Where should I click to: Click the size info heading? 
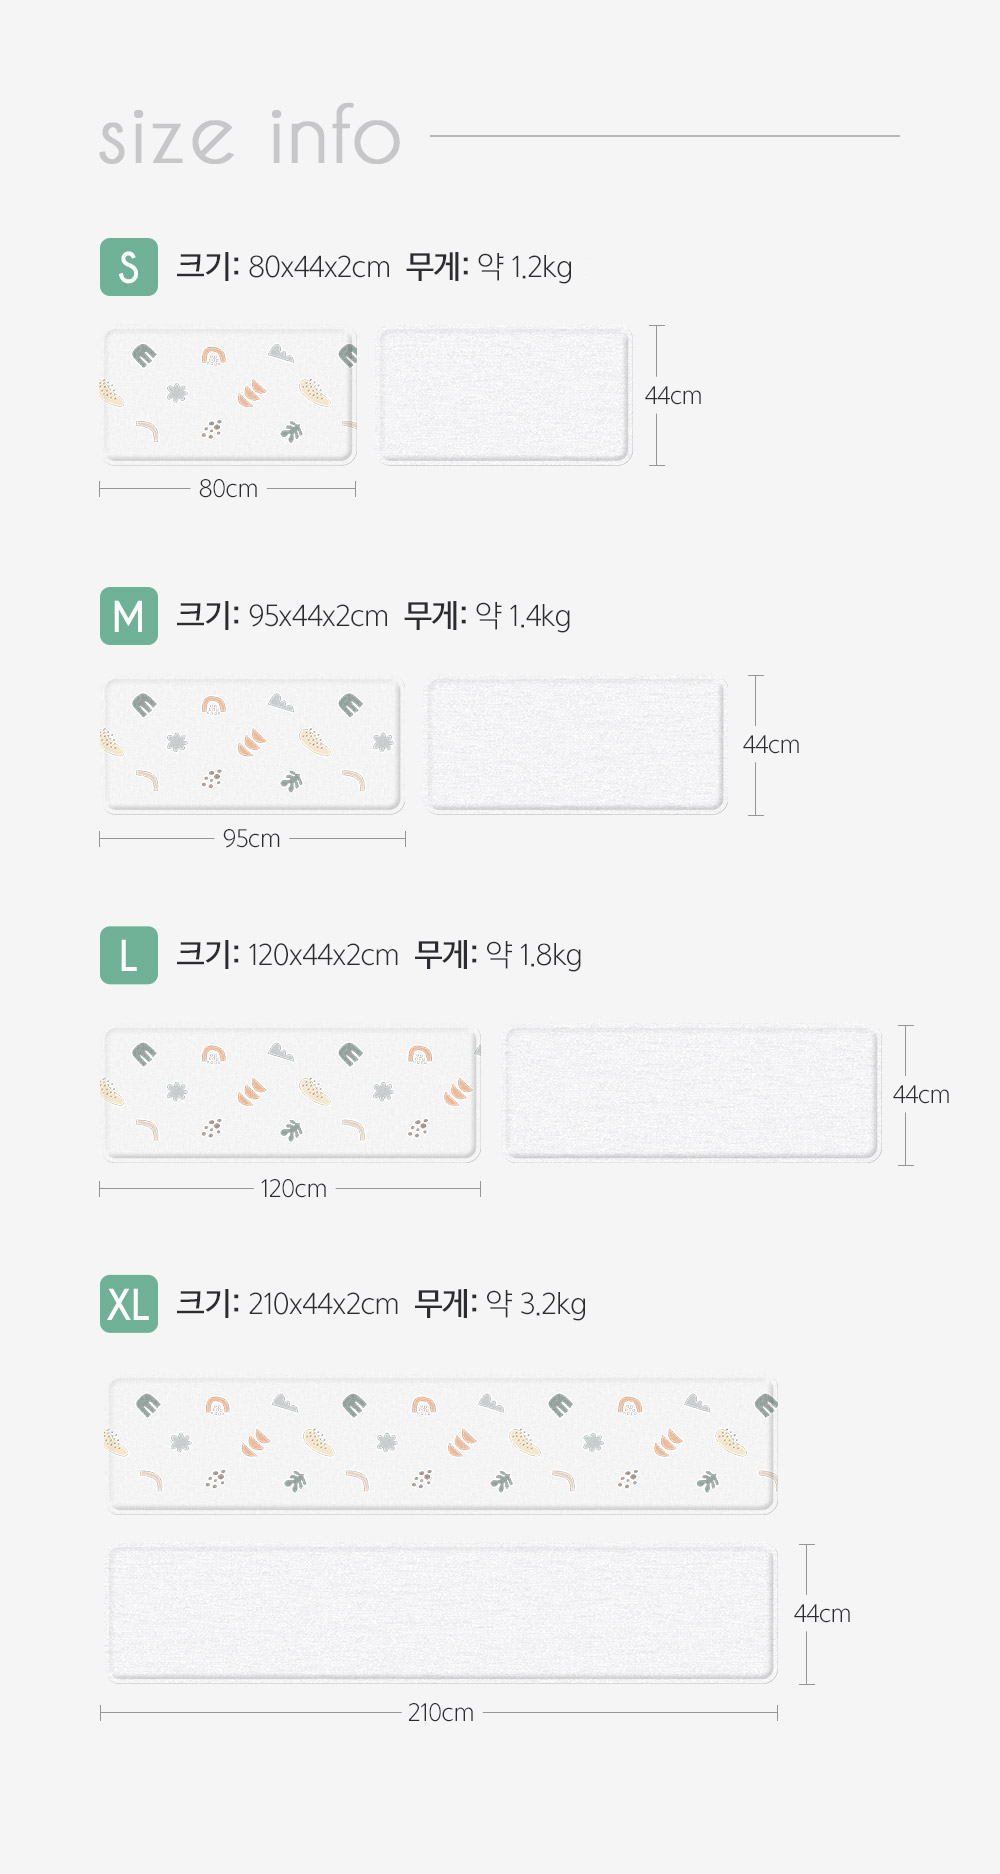(250, 136)
